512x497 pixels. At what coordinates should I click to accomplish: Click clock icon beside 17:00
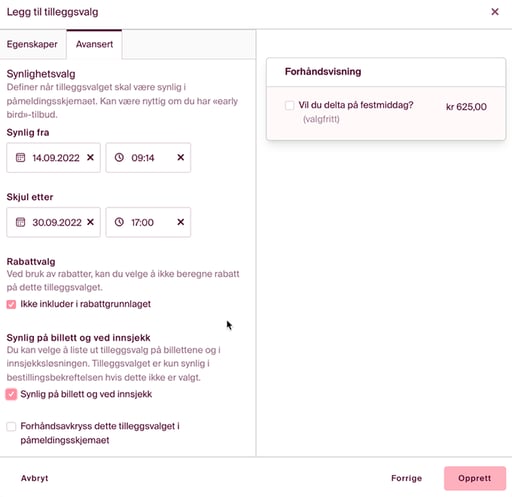point(119,222)
